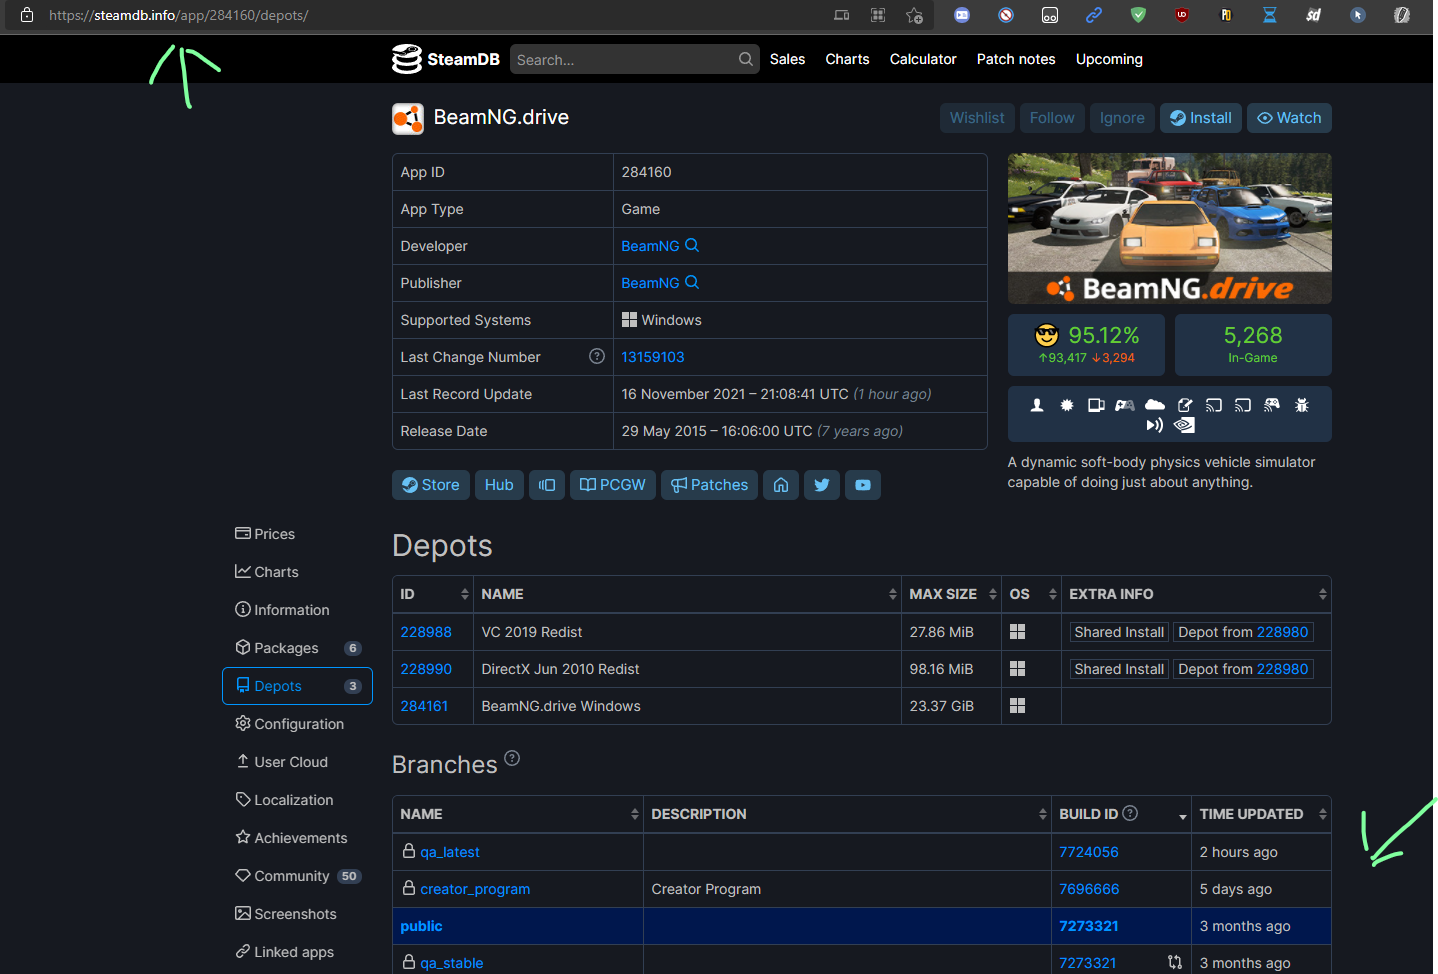Open the Store page button
The height and width of the screenshot is (974, 1438).
point(431,485)
